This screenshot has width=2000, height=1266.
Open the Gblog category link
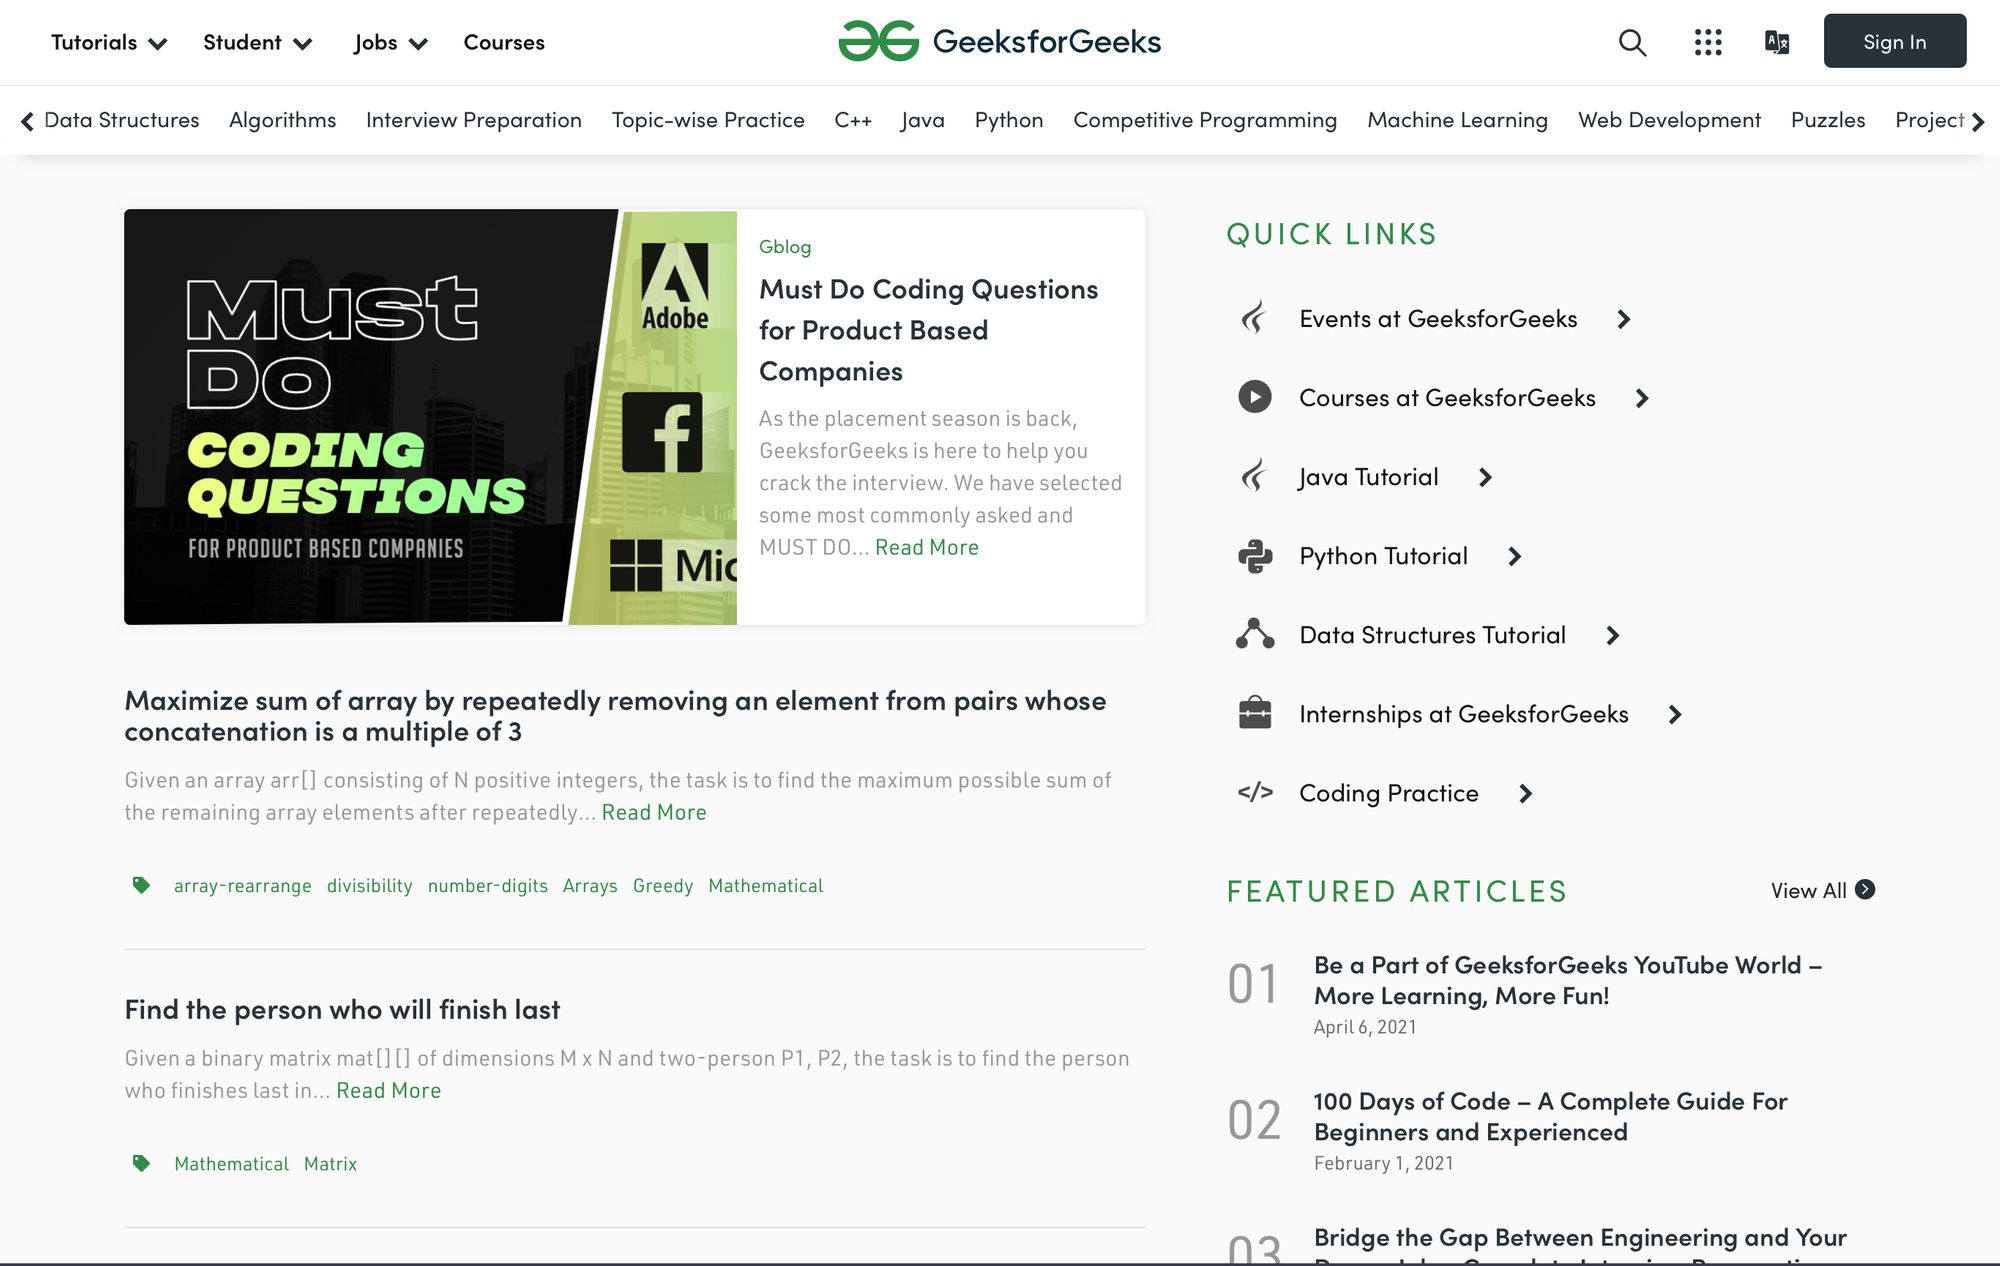(x=785, y=246)
